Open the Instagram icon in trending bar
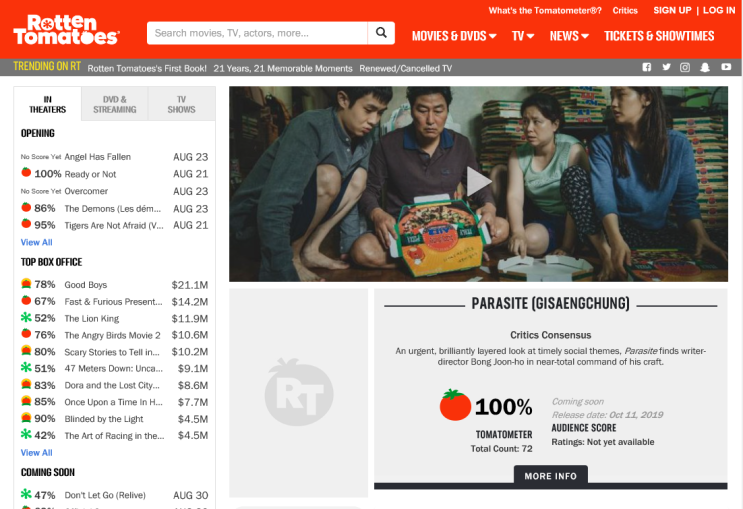The height and width of the screenshot is (509, 743). click(685, 67)
